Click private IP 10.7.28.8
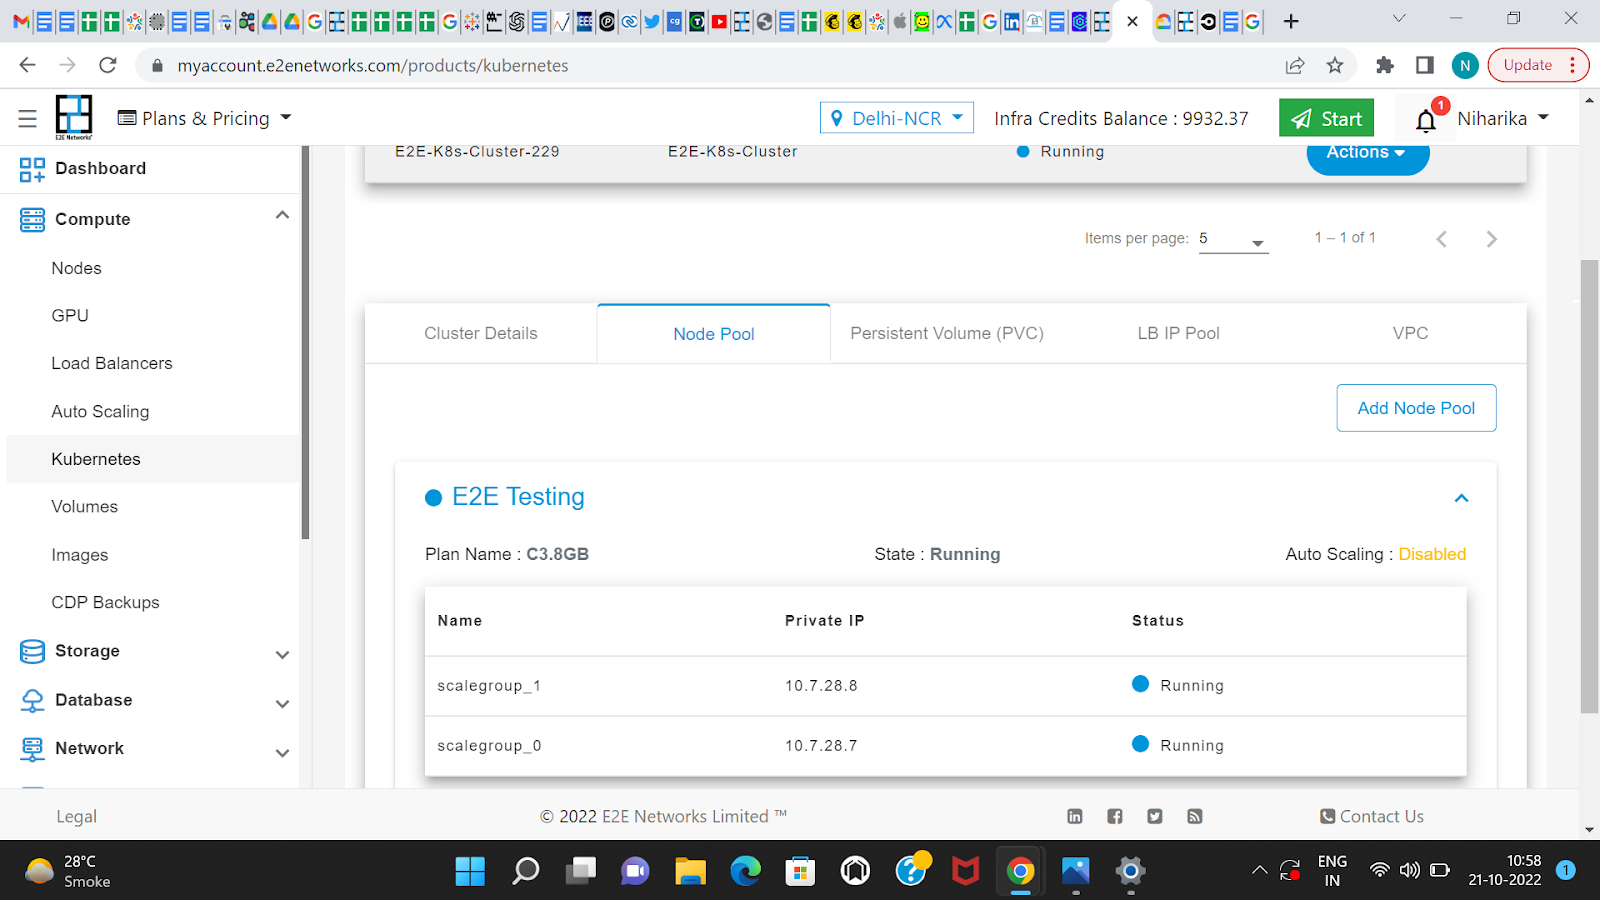This screenshot has width=1600, height=900. pyautogui.click(x=821, y=686)
